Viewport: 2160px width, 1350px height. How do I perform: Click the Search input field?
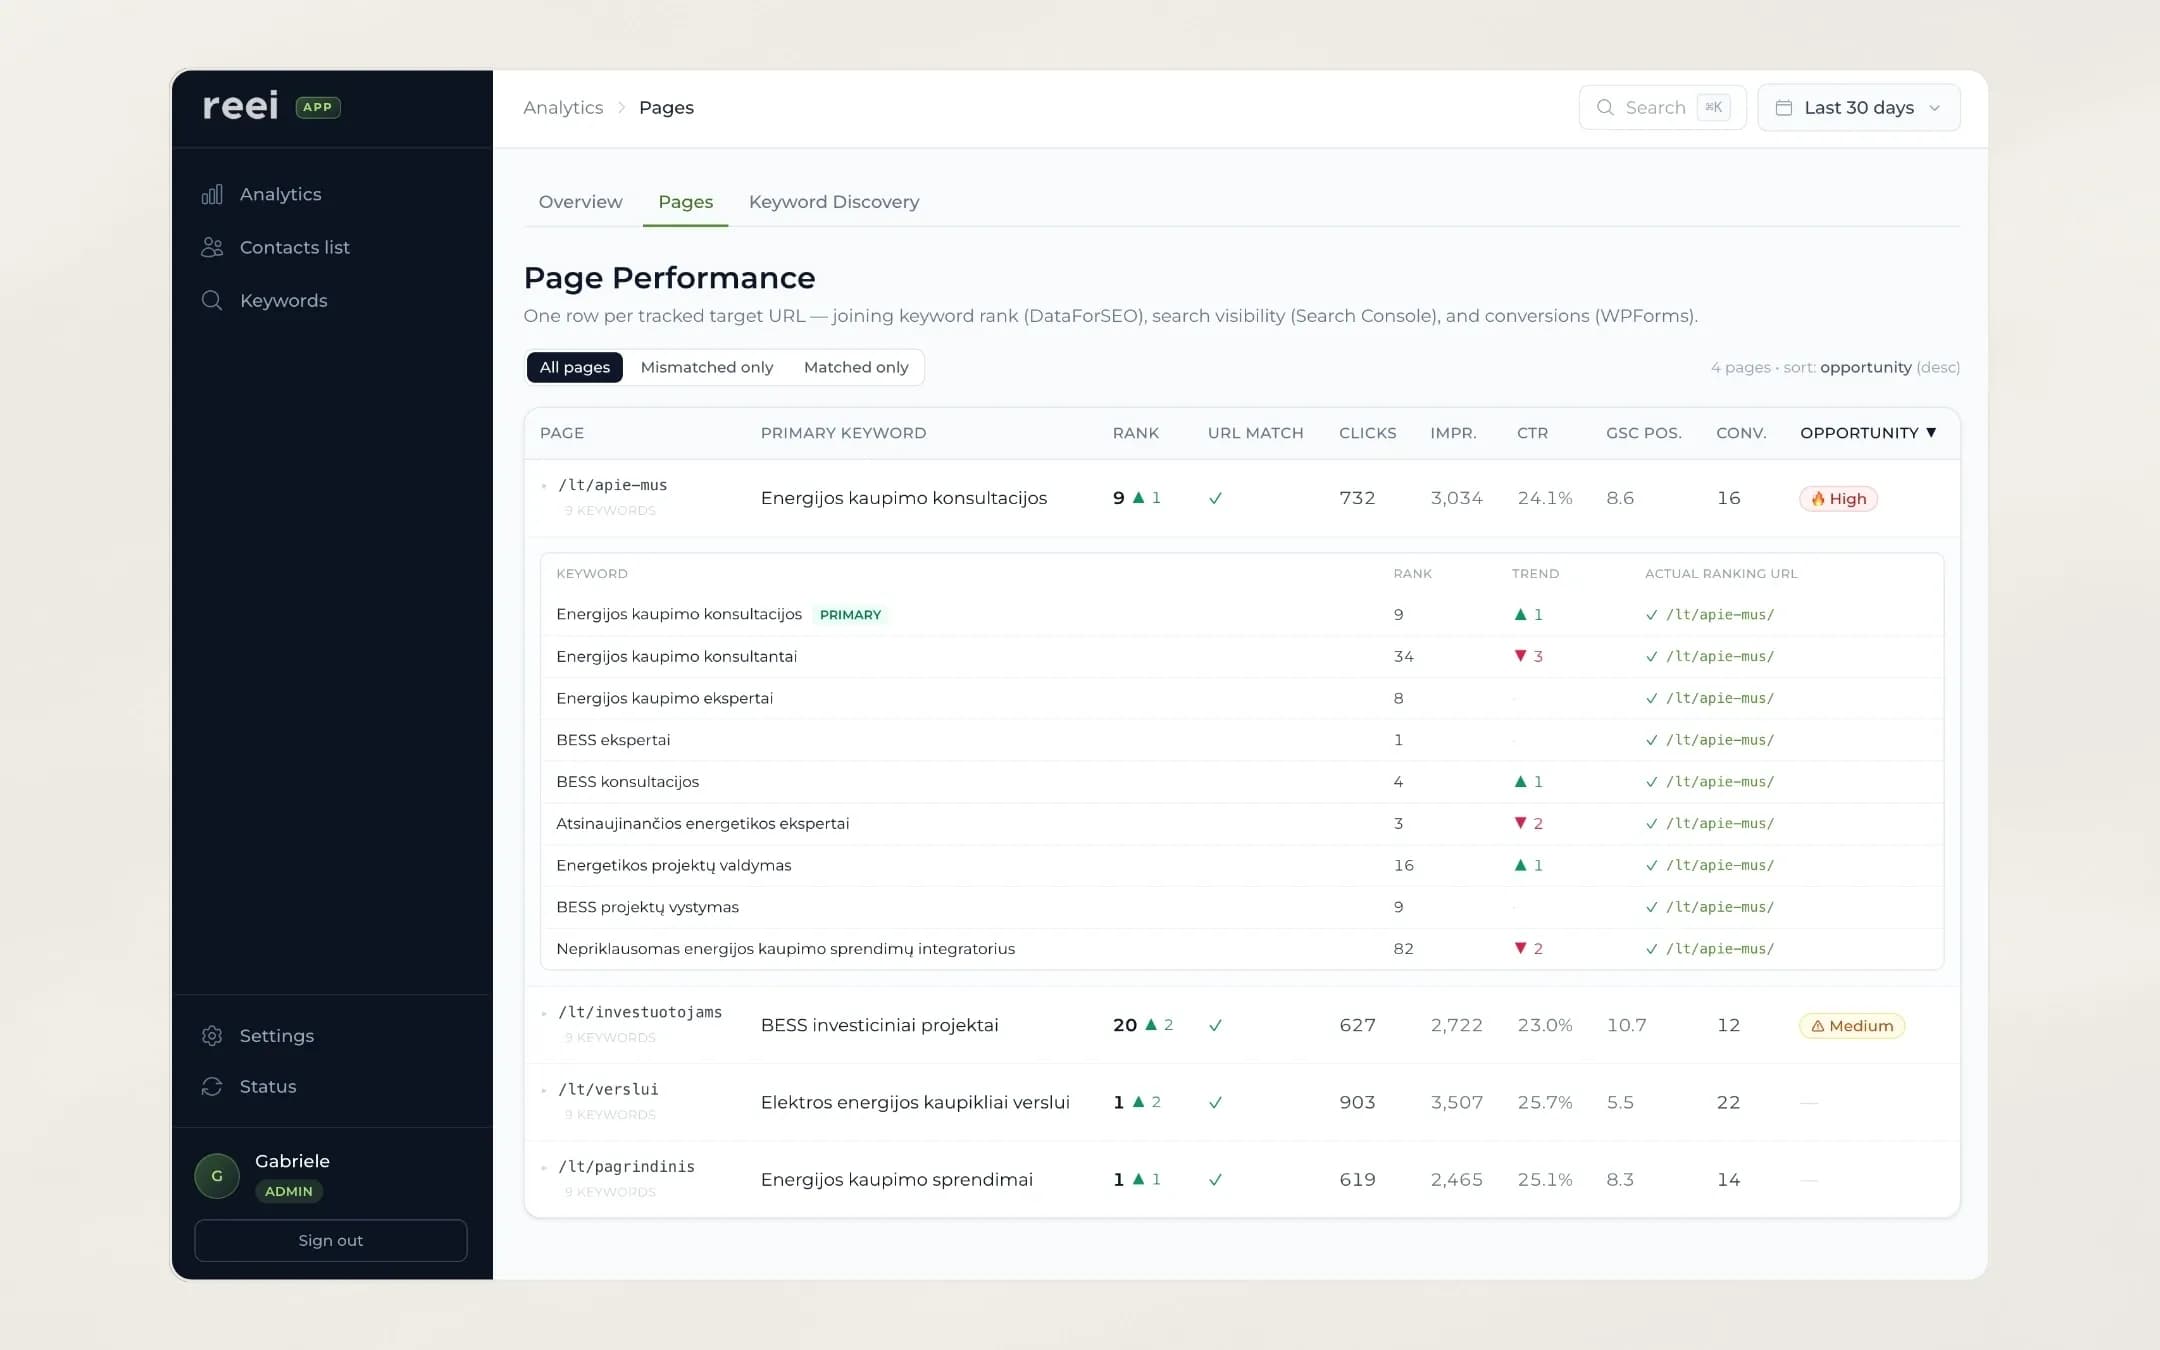tap(1662, 107)
